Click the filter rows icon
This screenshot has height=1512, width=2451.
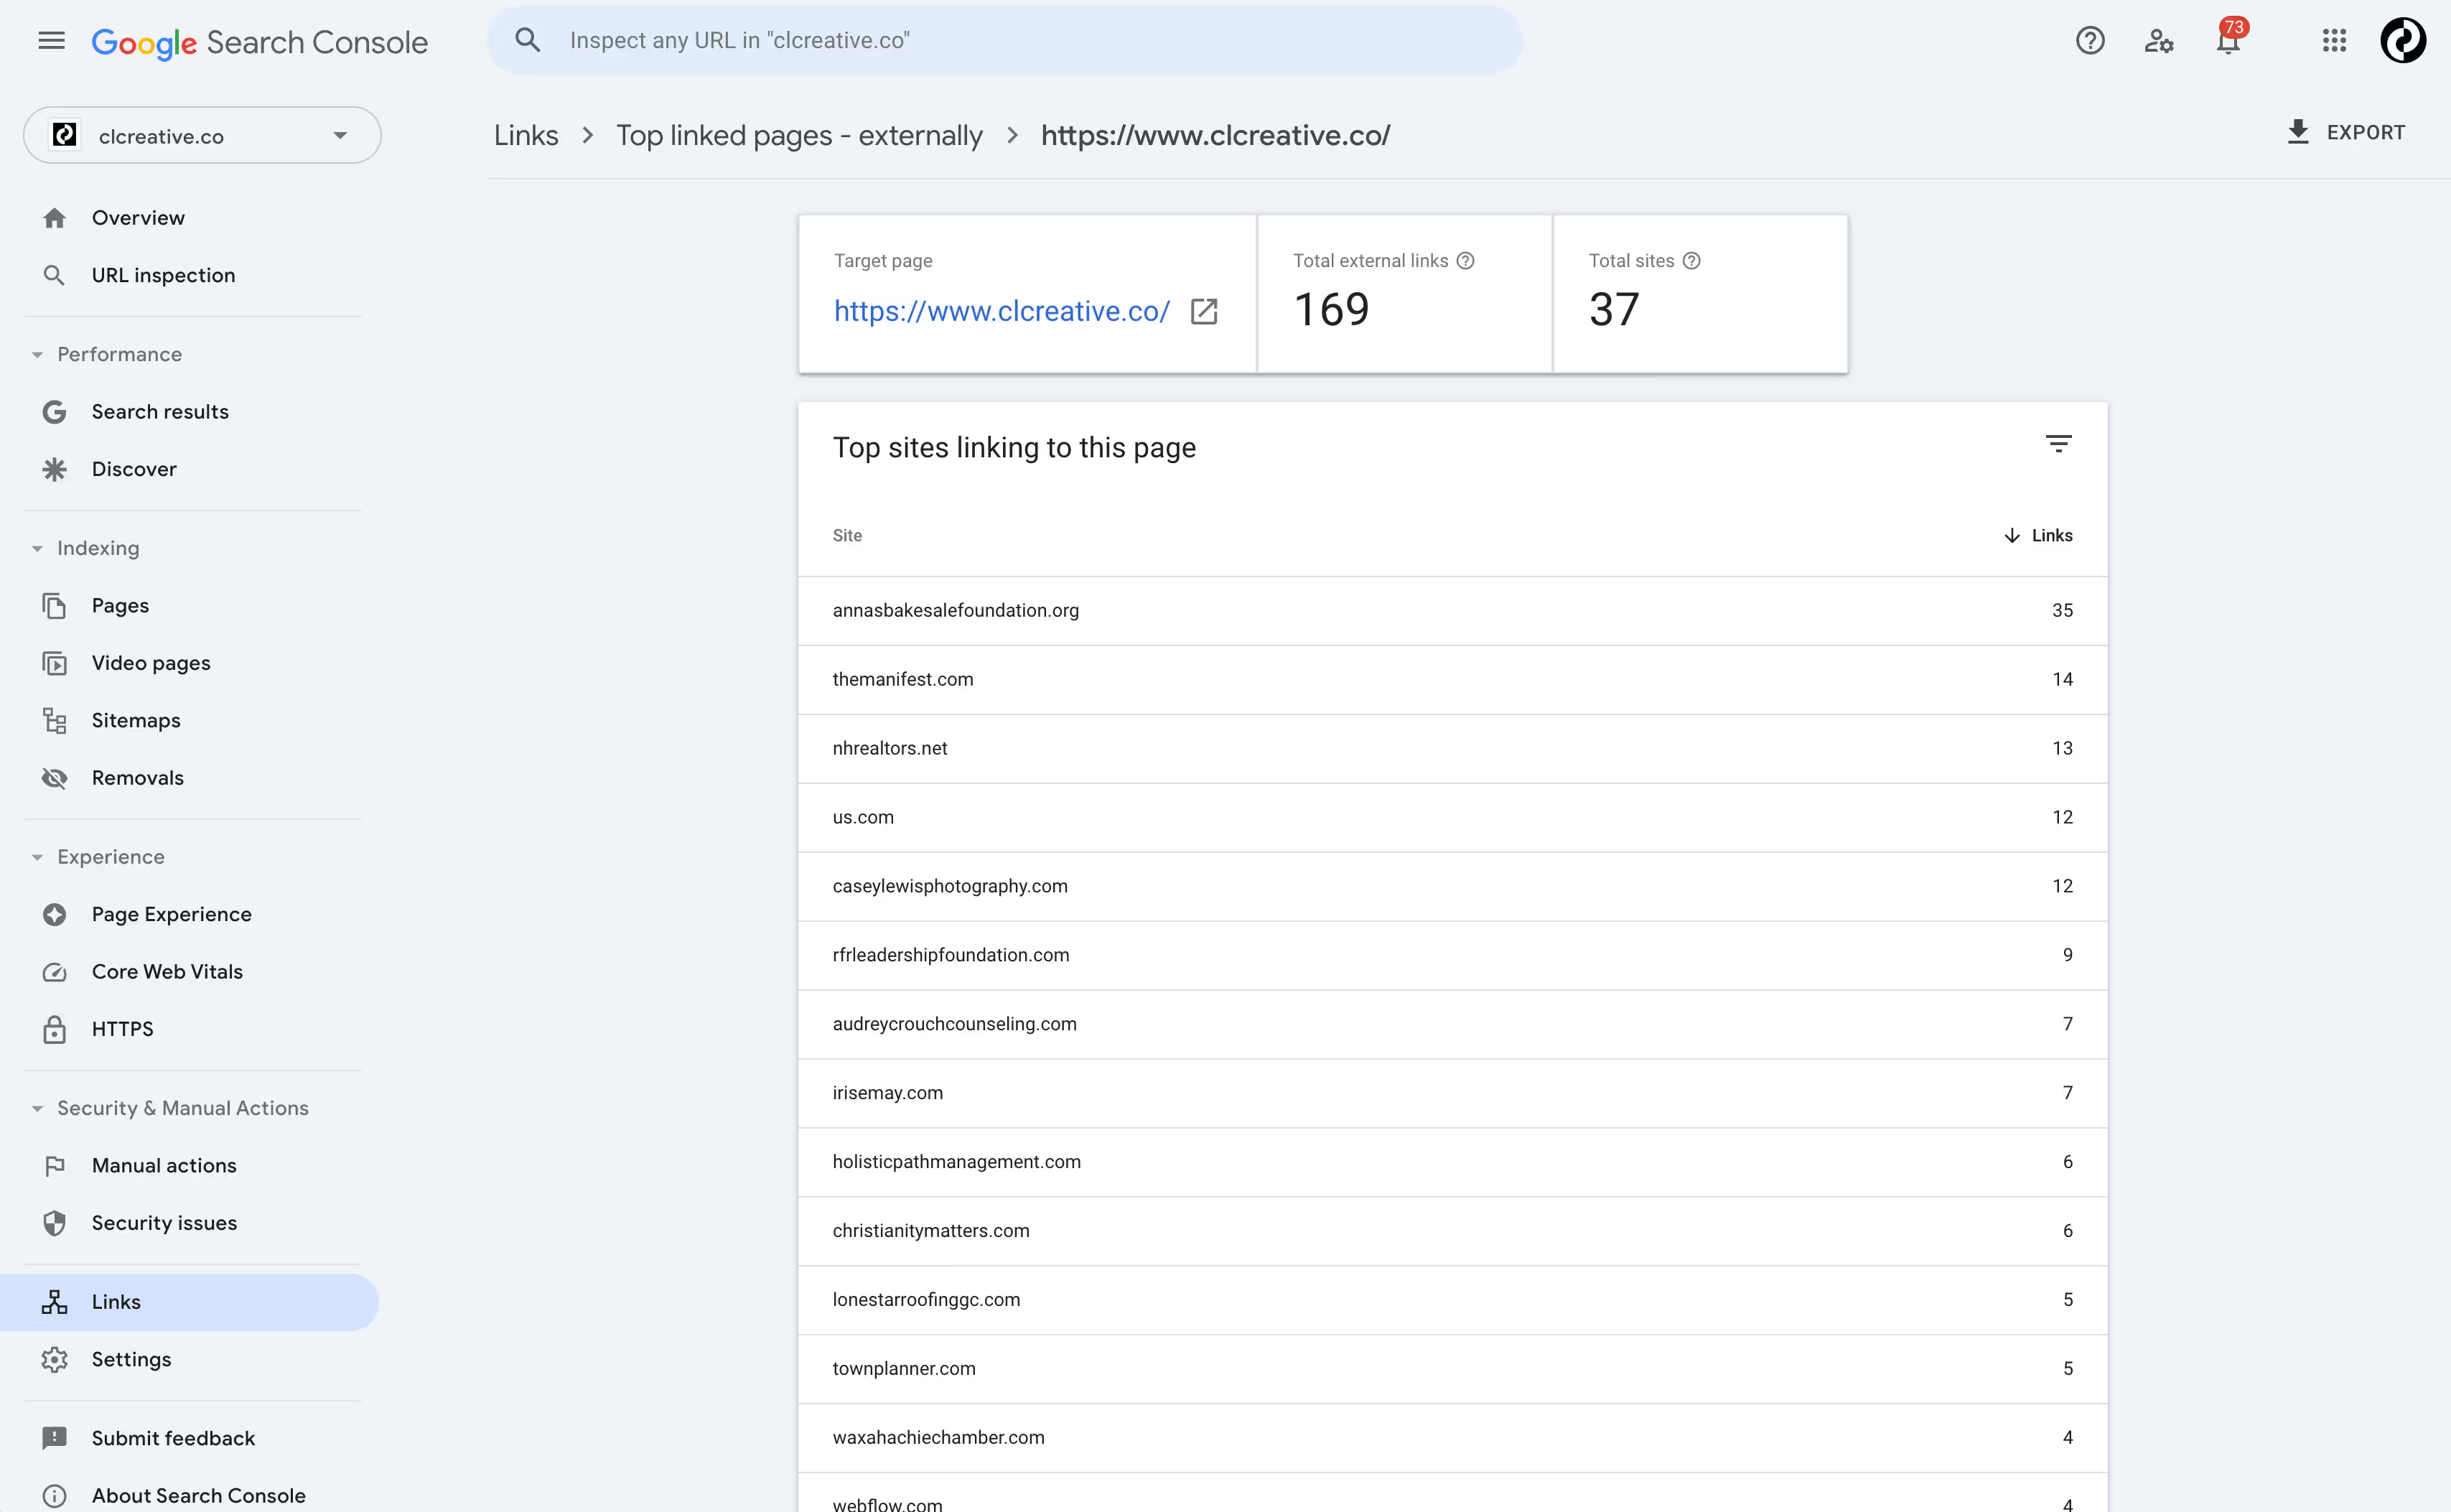(2058, 443)
